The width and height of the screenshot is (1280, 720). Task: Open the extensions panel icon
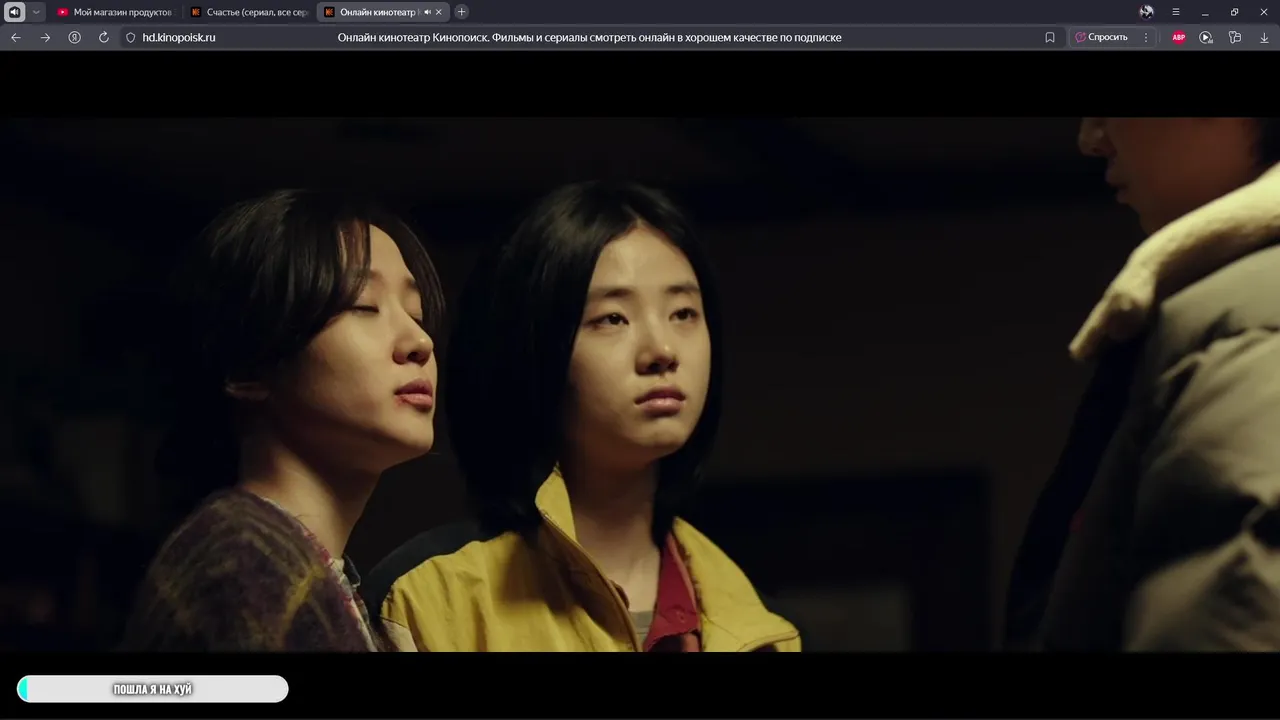(1235, 37)
